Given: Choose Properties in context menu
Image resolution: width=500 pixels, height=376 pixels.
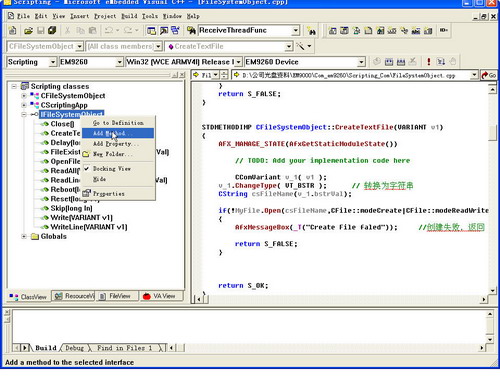Looking at the screenshot, I should pos(118,194).
